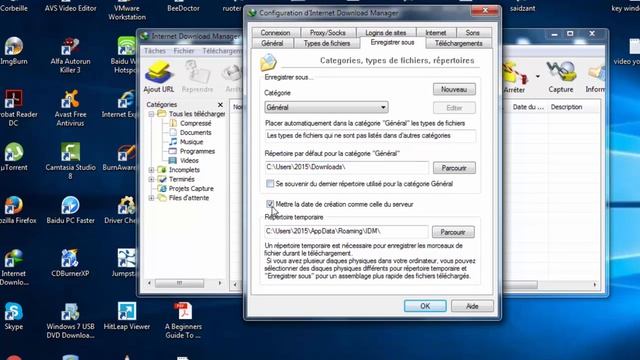Image resolution: width=640 pixels, height=360 pixels.
Task: Switch to the Proxy/Socks tab
Action: click(x=327, y=33)
